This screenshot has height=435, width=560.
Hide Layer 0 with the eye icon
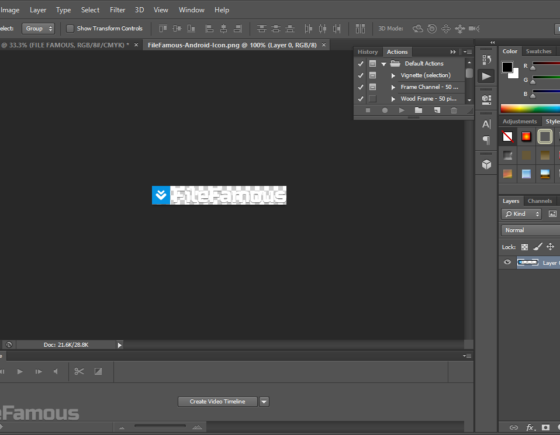[x=507, y=262]
